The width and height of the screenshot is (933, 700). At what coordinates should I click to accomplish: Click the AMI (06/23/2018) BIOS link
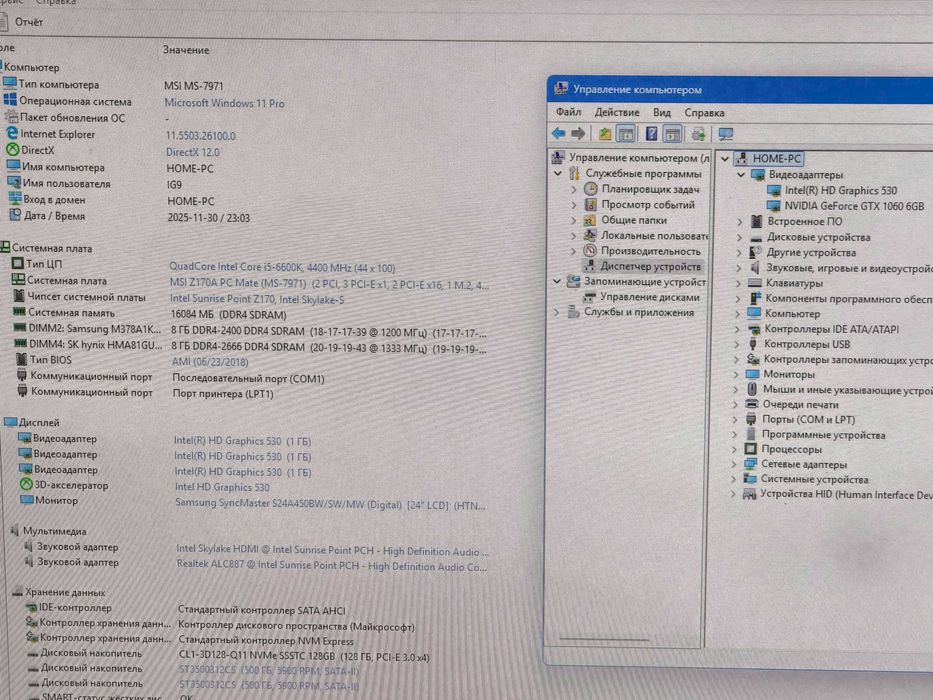(209, 361)
